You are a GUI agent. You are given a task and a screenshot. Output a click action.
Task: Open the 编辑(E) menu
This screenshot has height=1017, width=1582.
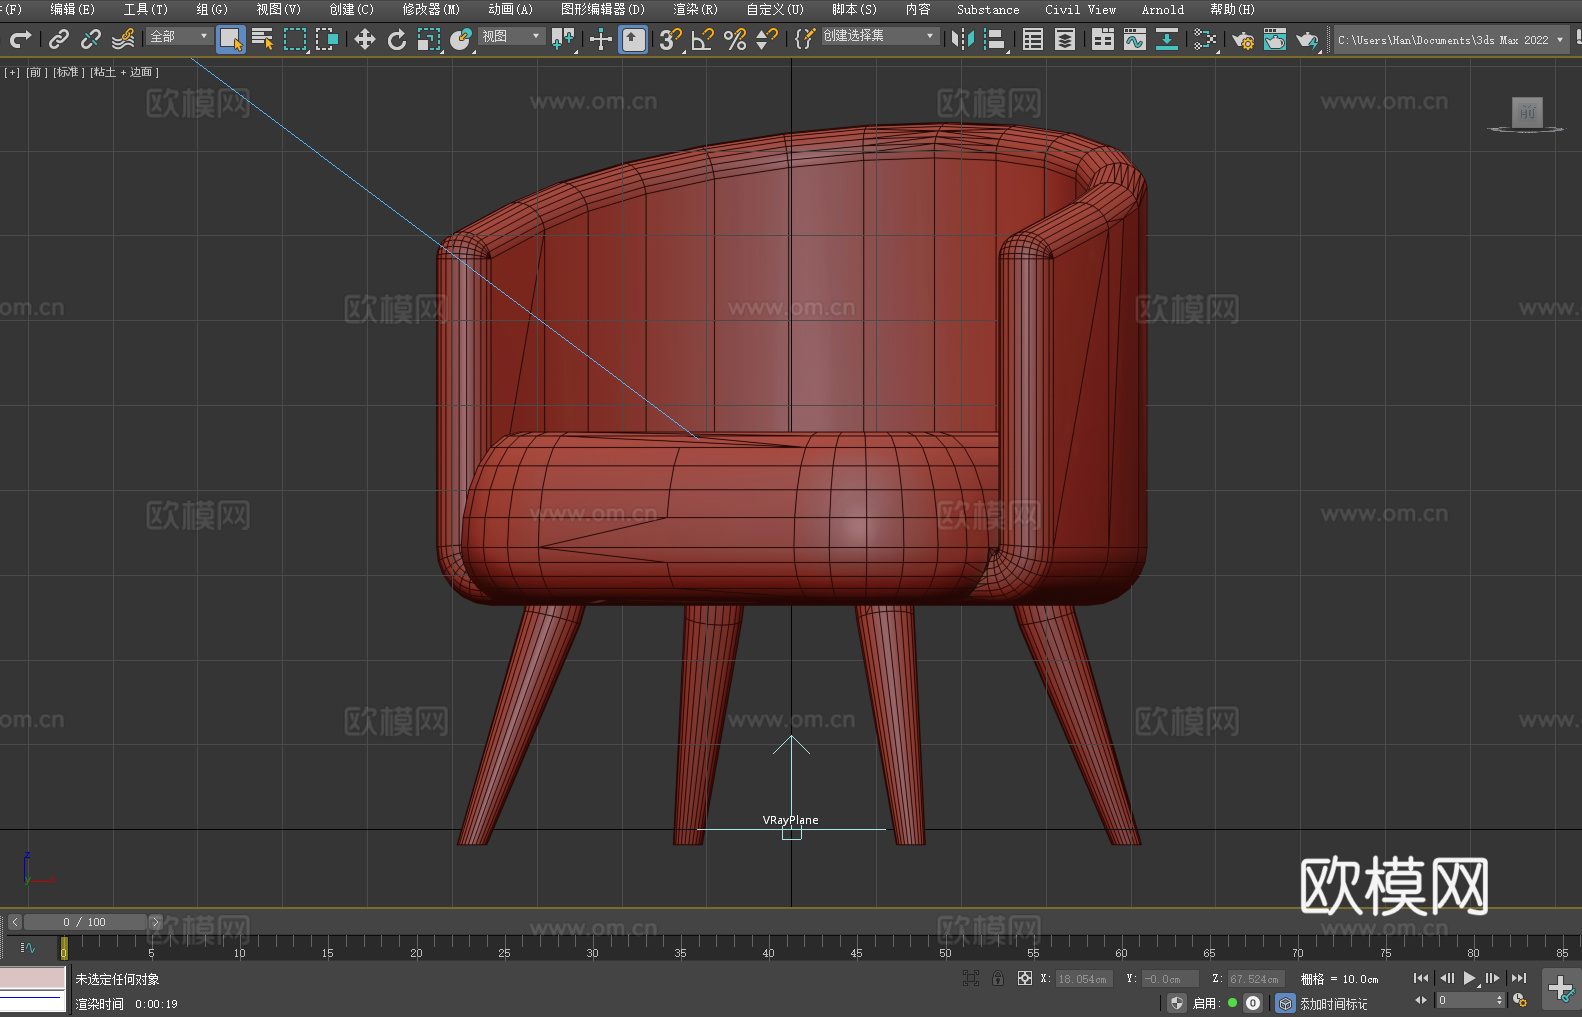(72, 9)
